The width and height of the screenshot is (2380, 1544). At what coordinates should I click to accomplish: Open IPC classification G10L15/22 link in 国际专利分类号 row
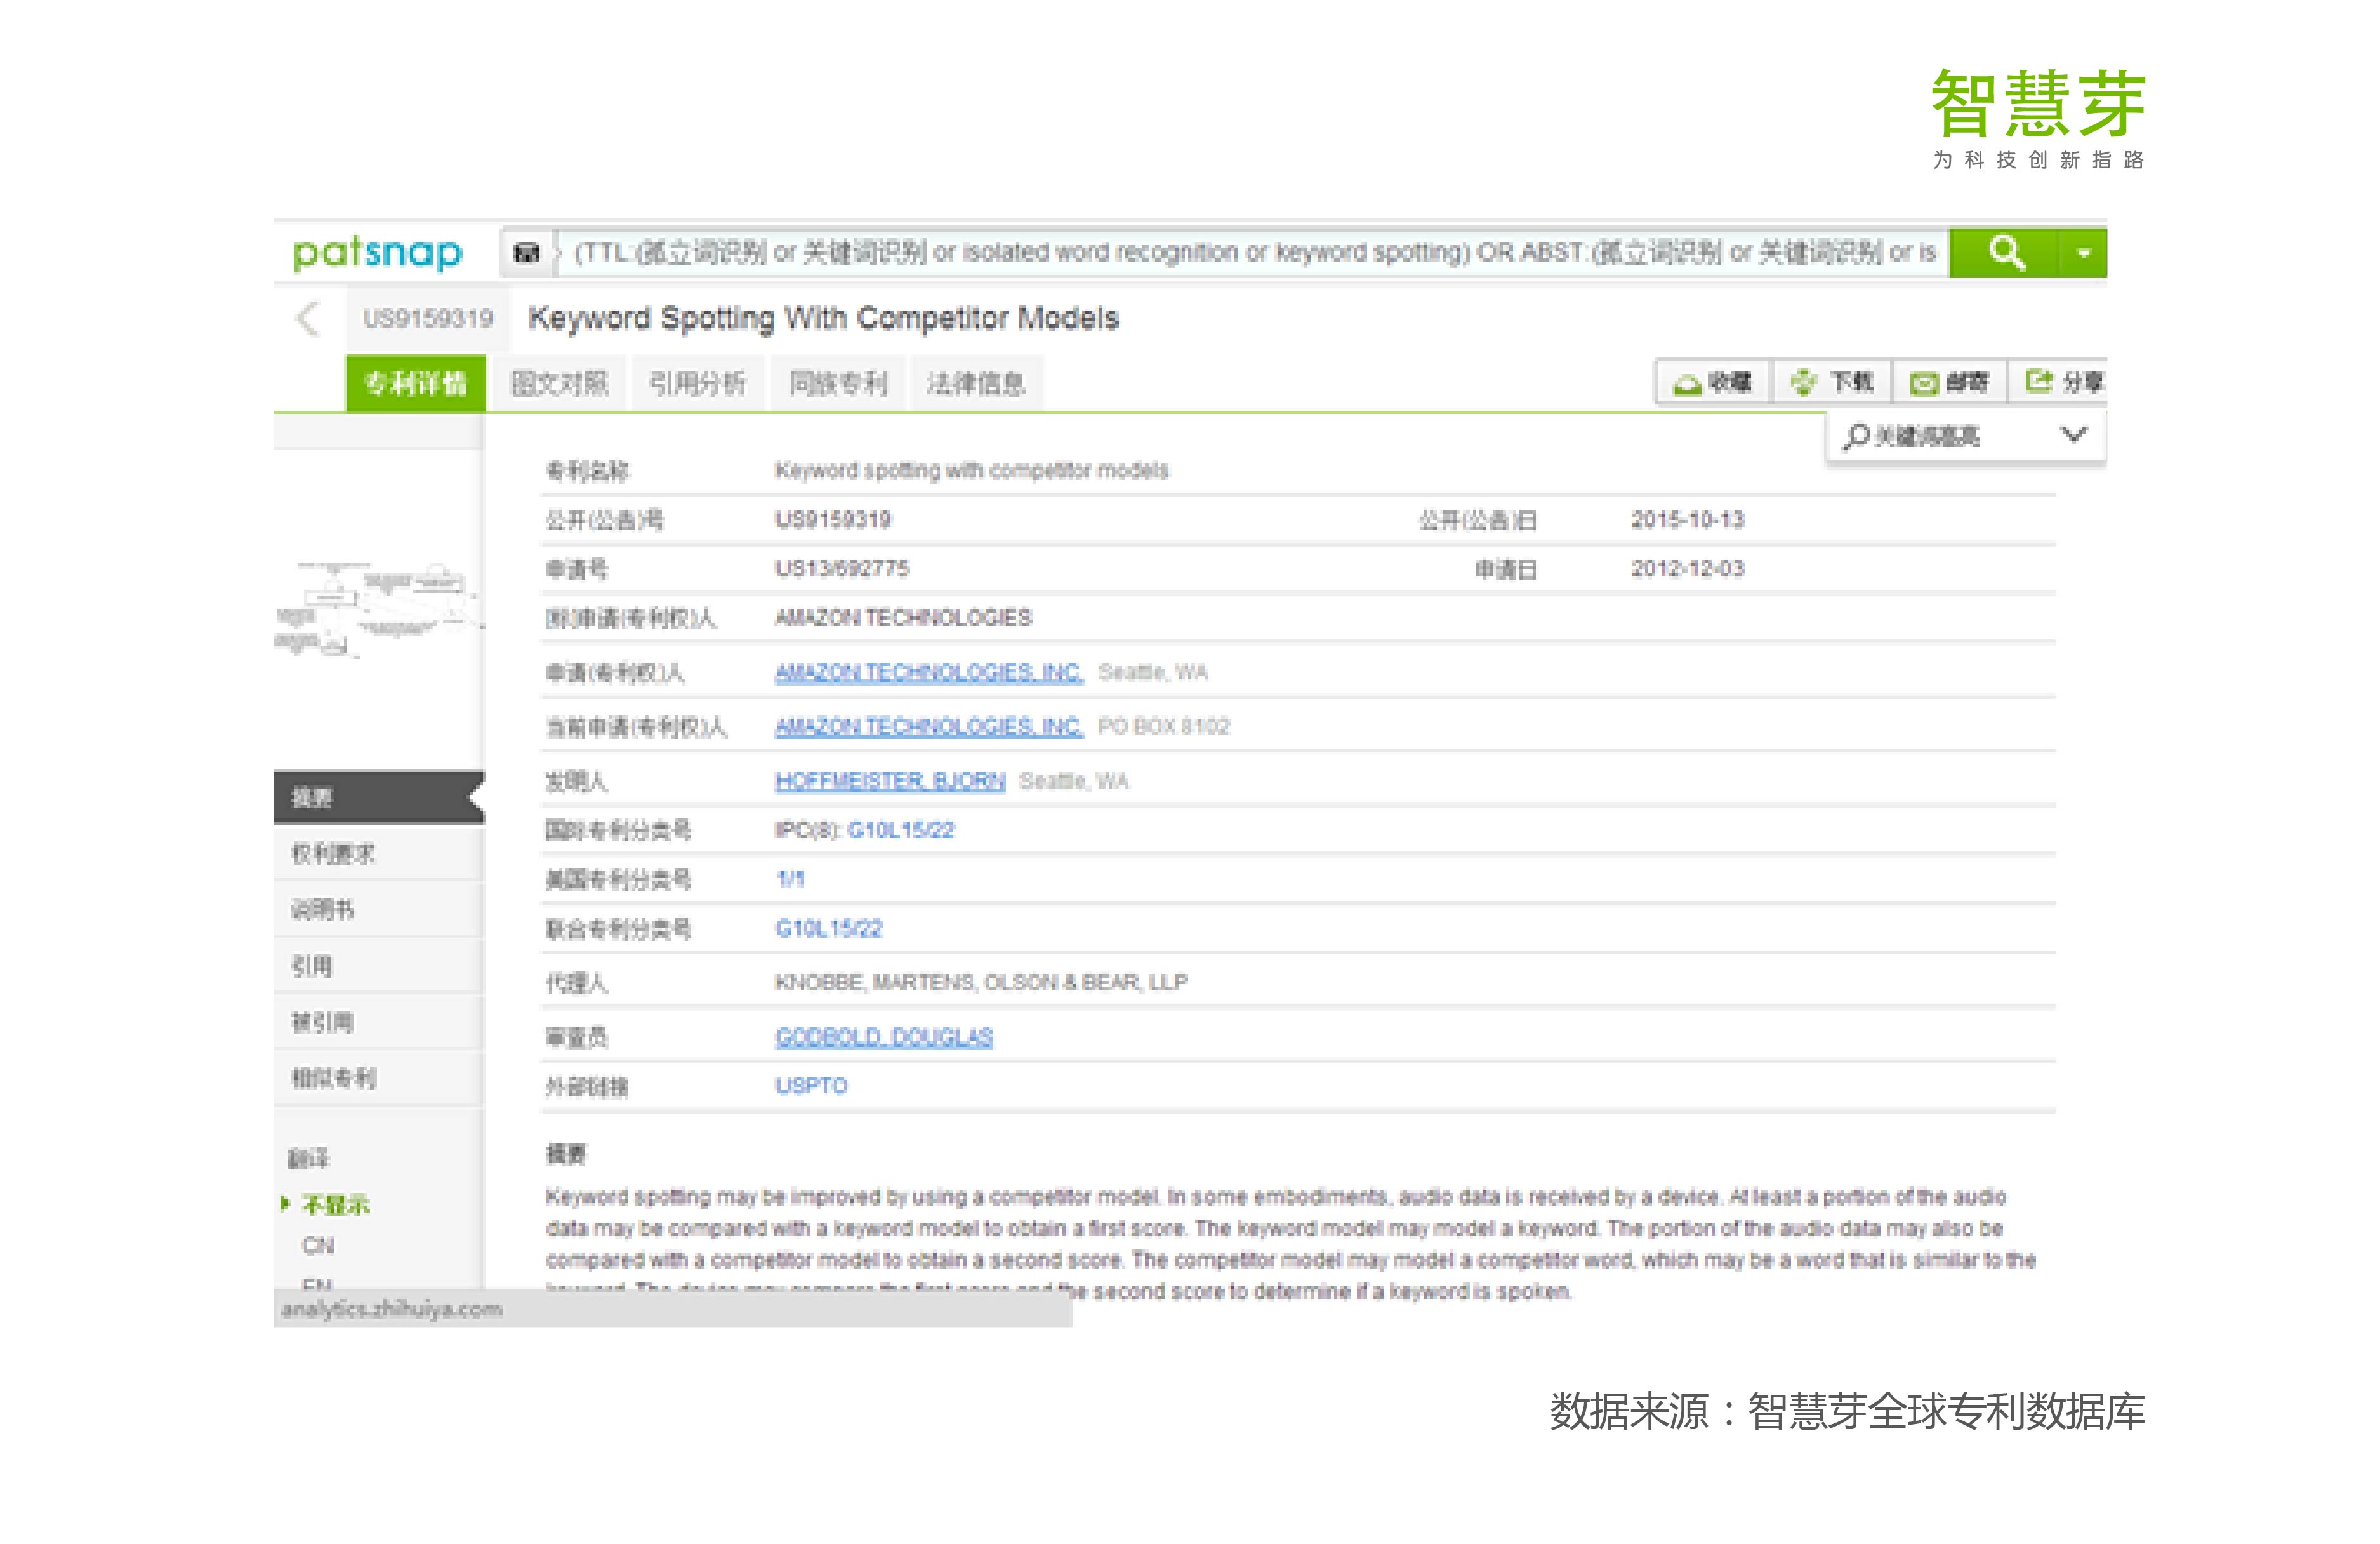pyautogui.click(x=901, y=830)
